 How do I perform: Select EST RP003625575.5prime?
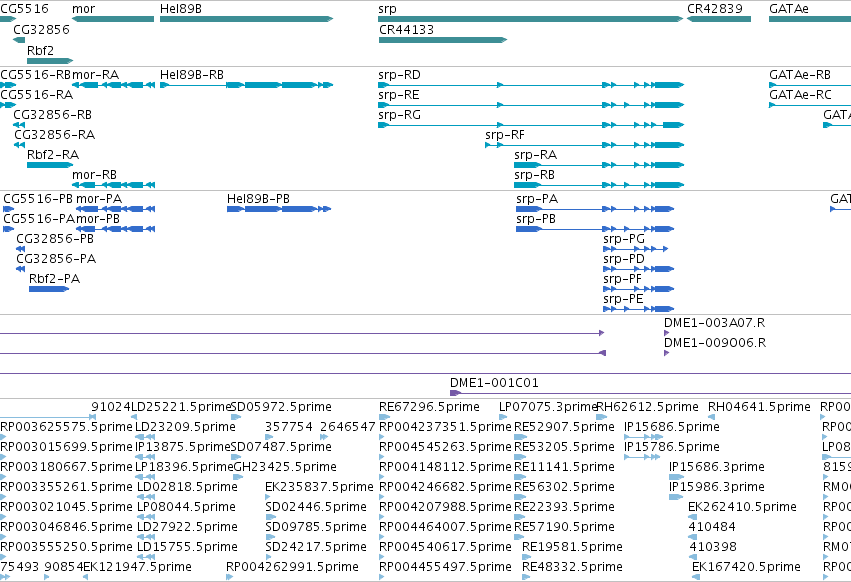66,427
